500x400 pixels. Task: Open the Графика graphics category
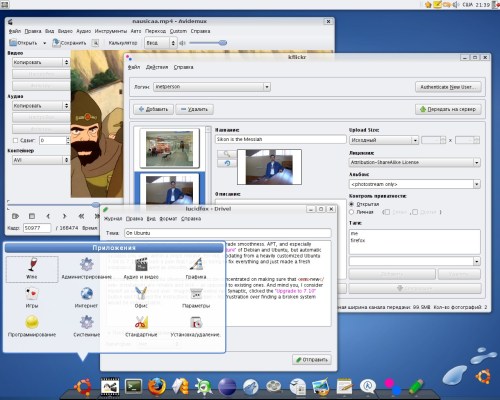(x=196, y=269)
